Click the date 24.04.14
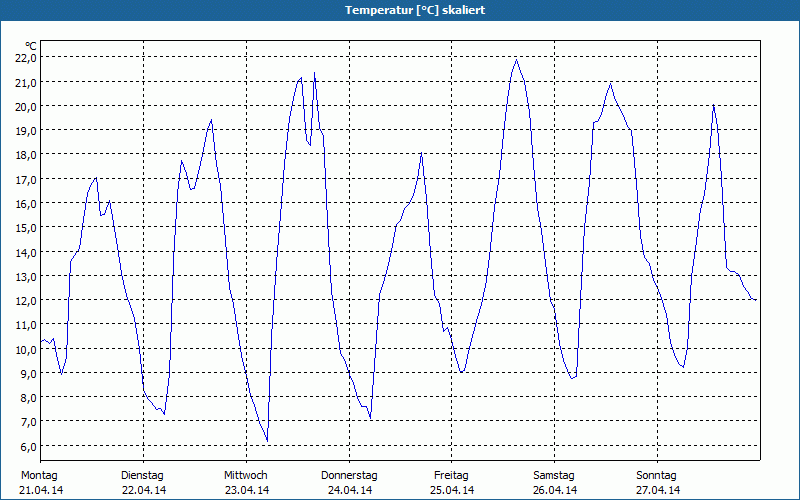This screenshot has height=500, width=800. point(350,490)
